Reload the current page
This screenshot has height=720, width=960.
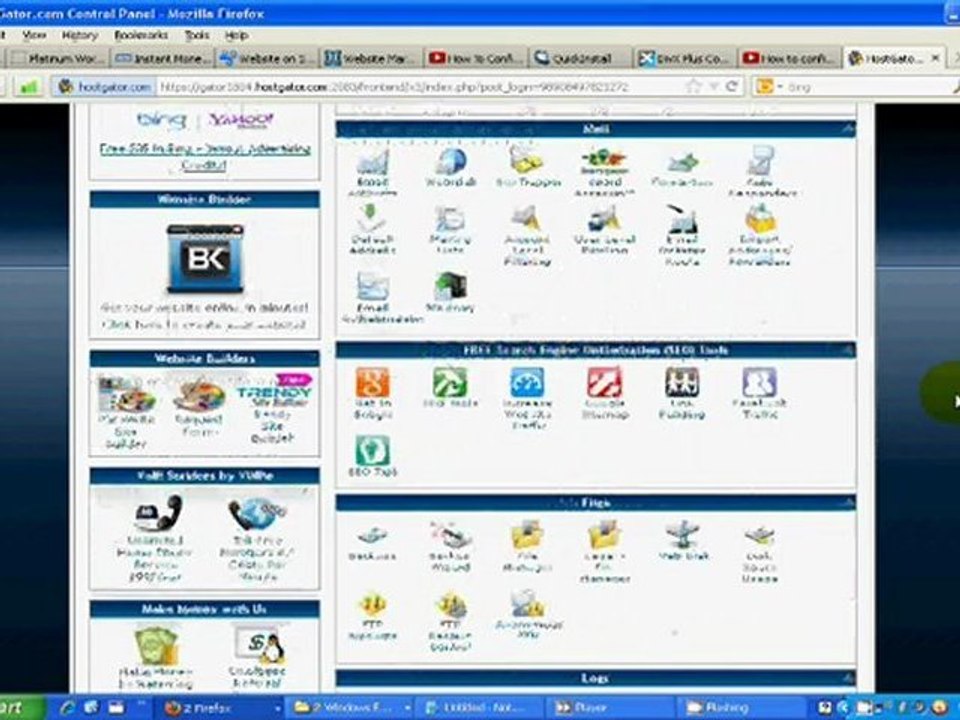(x=732, y=86)
